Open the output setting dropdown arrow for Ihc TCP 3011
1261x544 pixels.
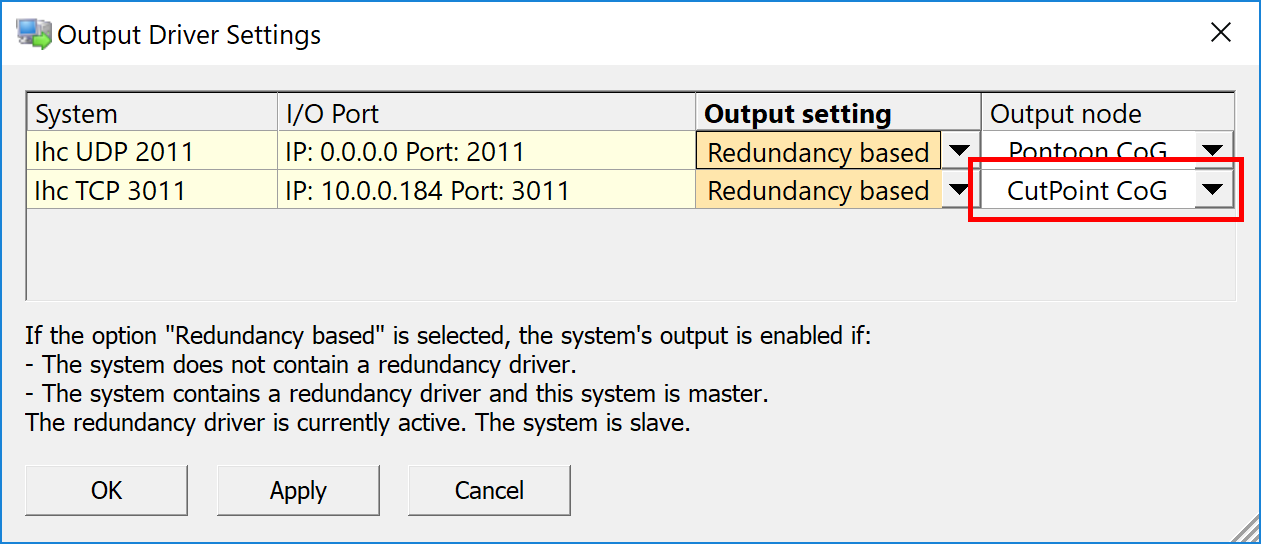959,190
